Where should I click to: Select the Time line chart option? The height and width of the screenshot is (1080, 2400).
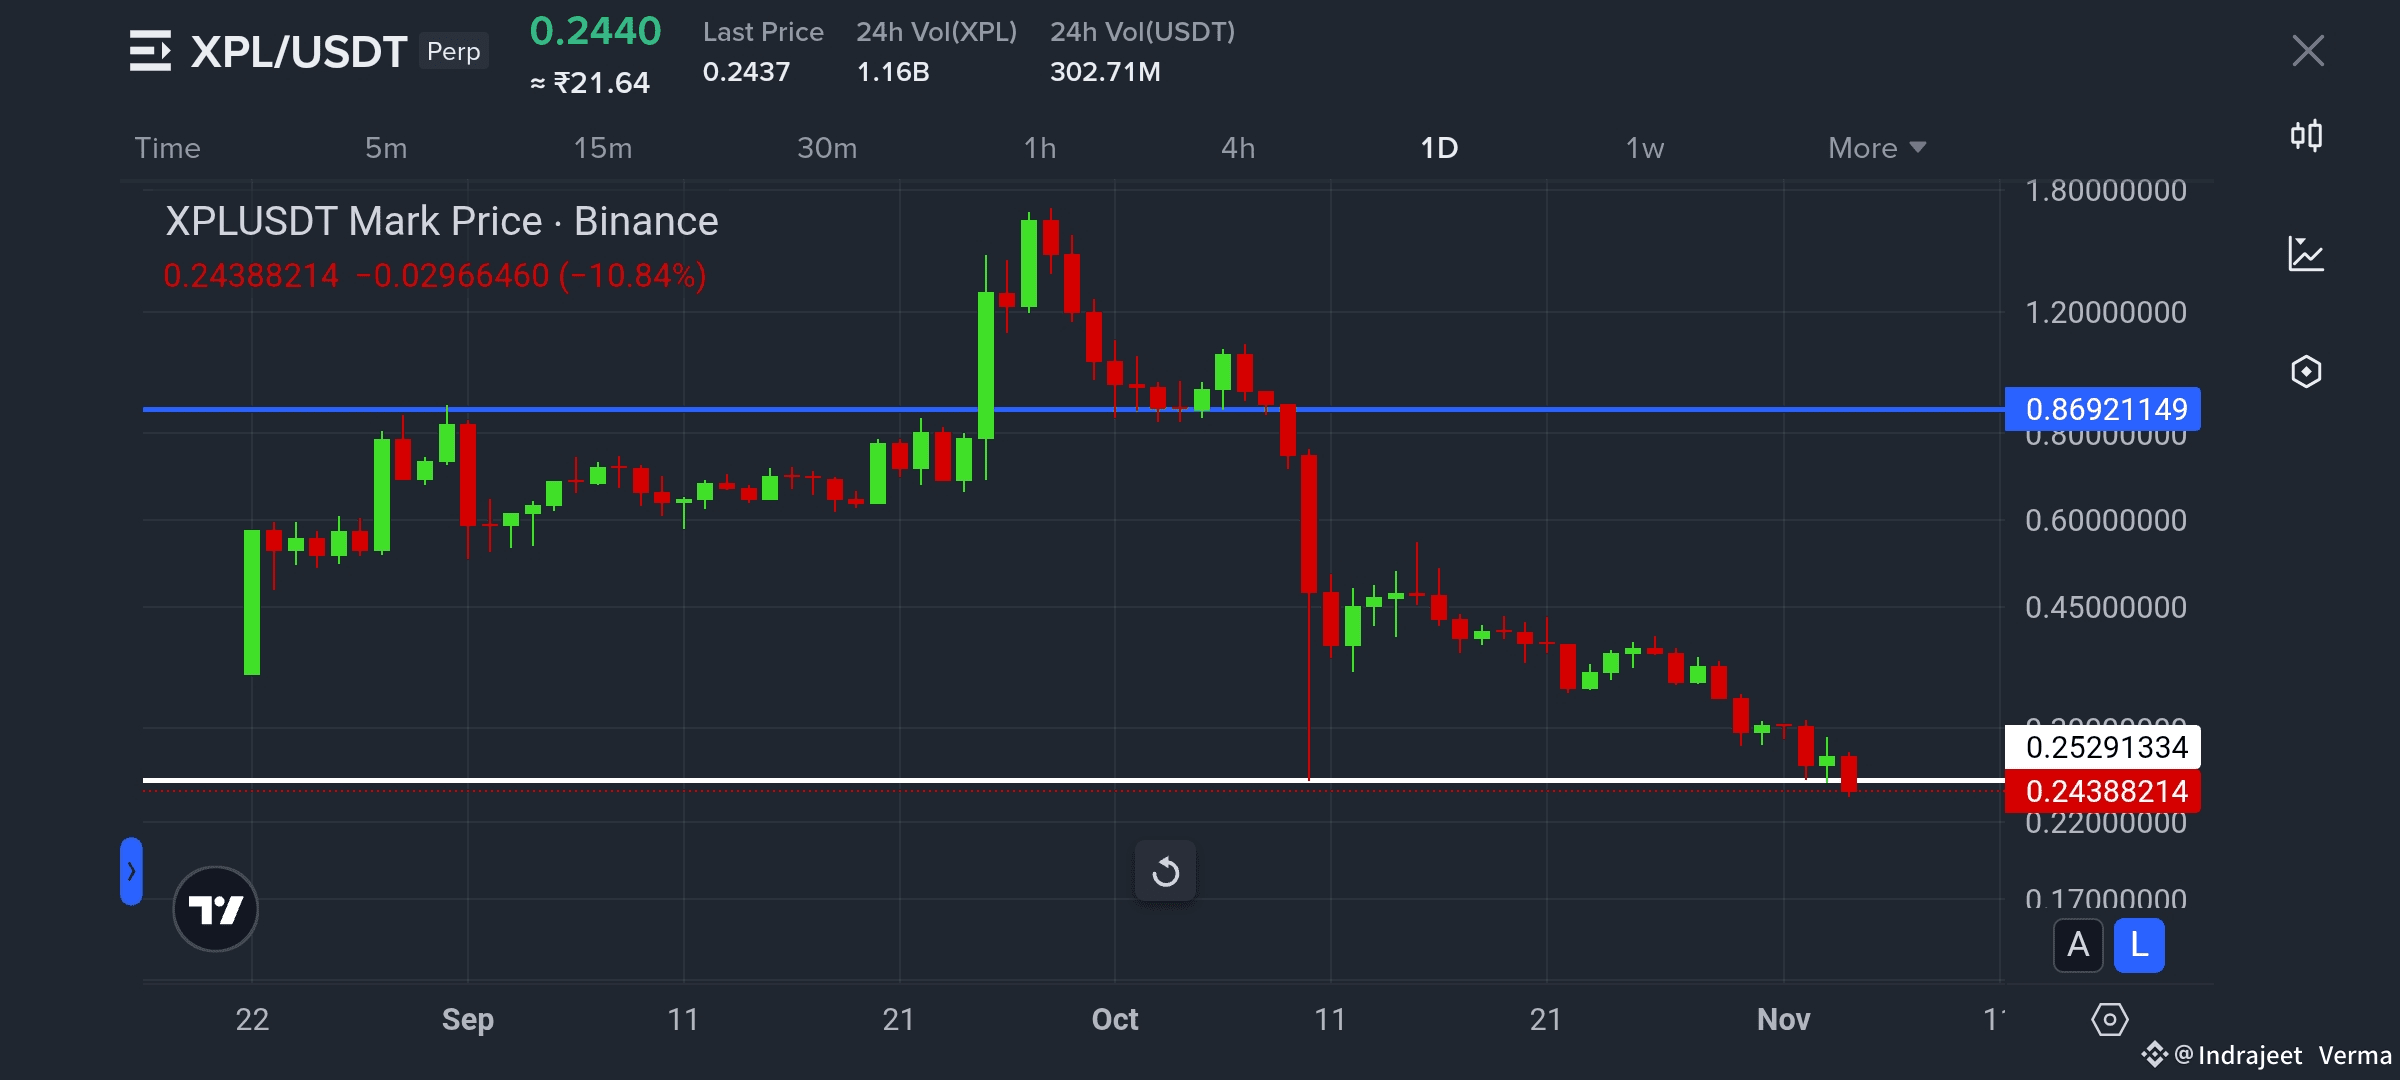tap(167, 148)
